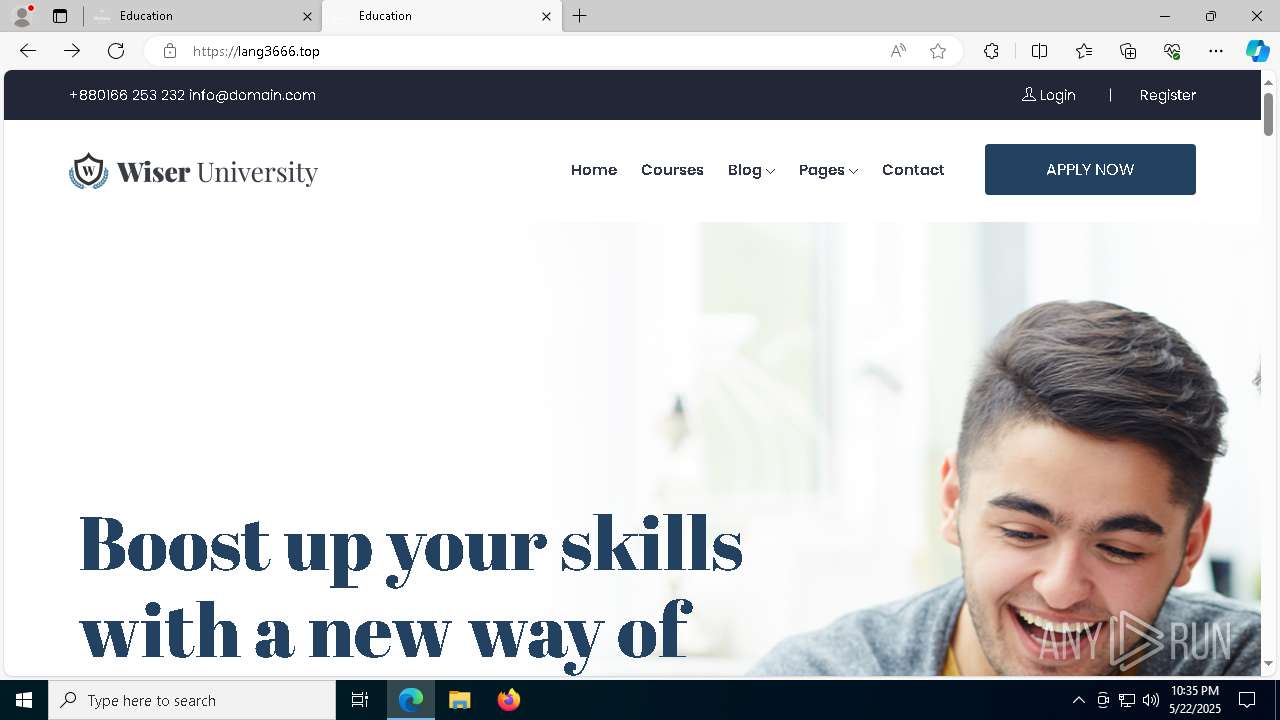Open the Register link
Image resolution: width=1280 pixels, height=720 pixels.
1168,95
